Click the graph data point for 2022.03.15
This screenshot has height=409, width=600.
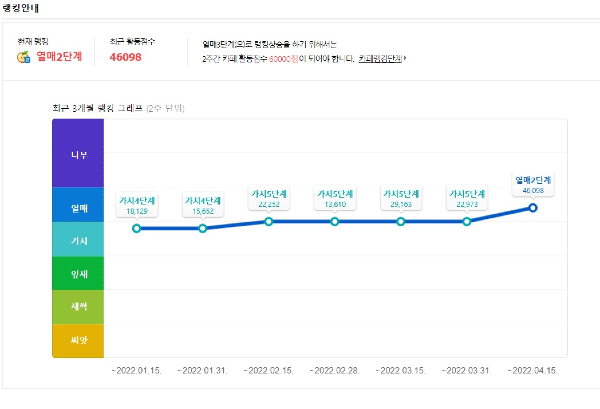click(x=401, y=221)
